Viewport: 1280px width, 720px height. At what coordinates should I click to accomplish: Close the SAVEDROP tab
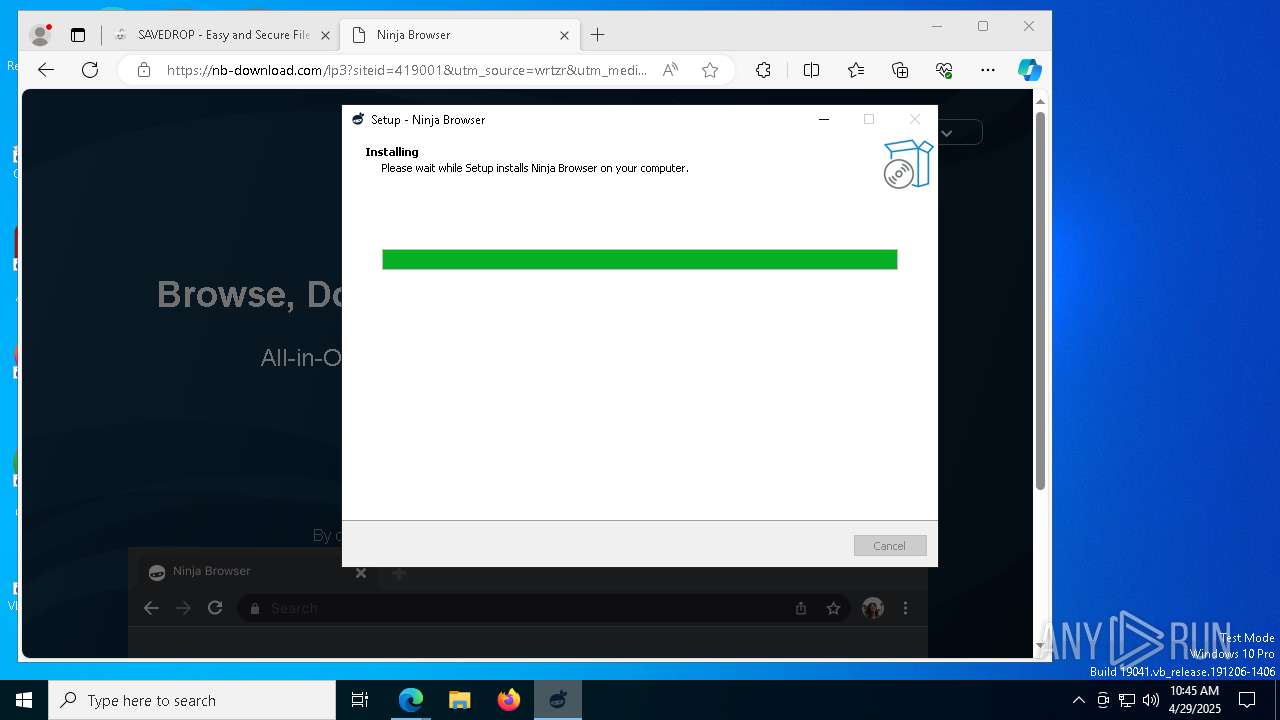[325, 35]
